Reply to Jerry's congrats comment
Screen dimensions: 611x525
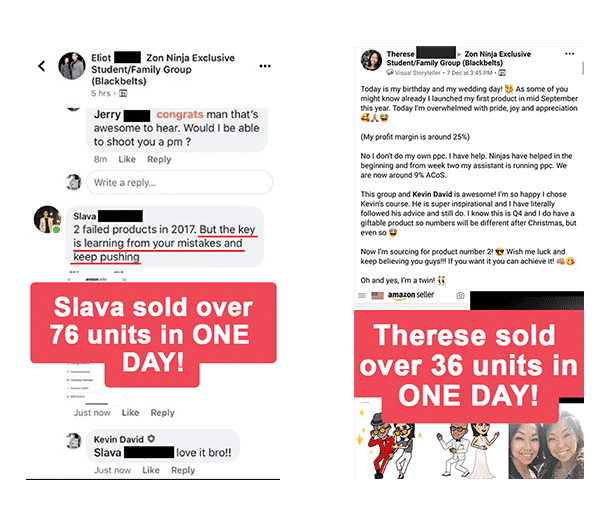pyautogui.click(x=159, y=159)
